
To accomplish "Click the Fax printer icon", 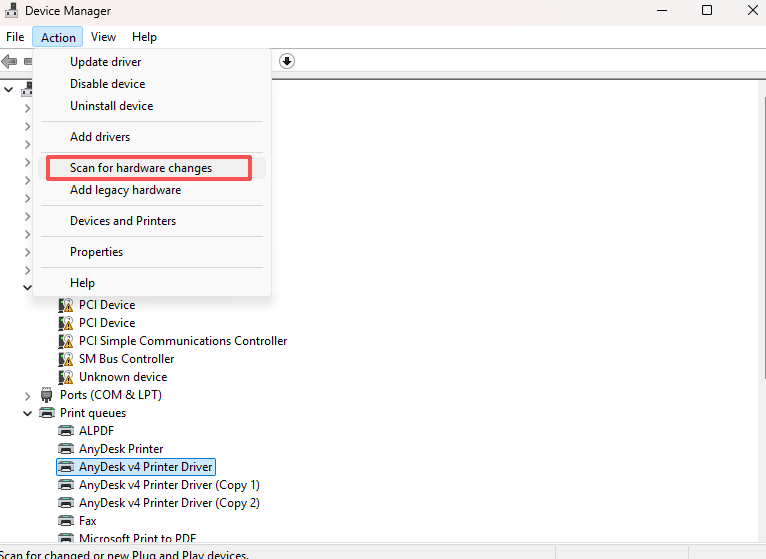I will coord(66,521).
